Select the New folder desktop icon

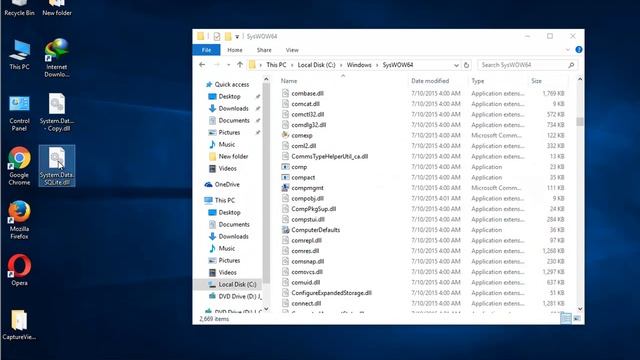tap(57, 8)
